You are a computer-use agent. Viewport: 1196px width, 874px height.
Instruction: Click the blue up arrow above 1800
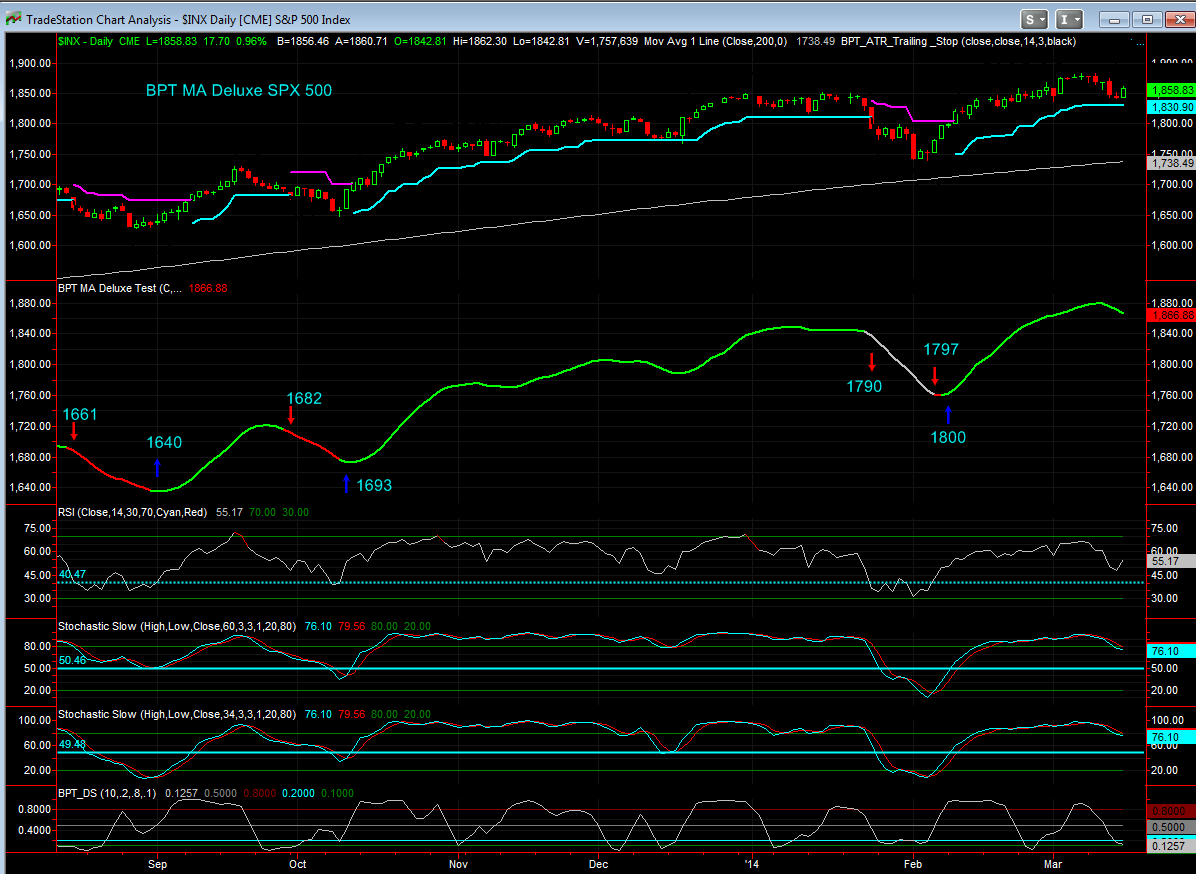[948, 414]
